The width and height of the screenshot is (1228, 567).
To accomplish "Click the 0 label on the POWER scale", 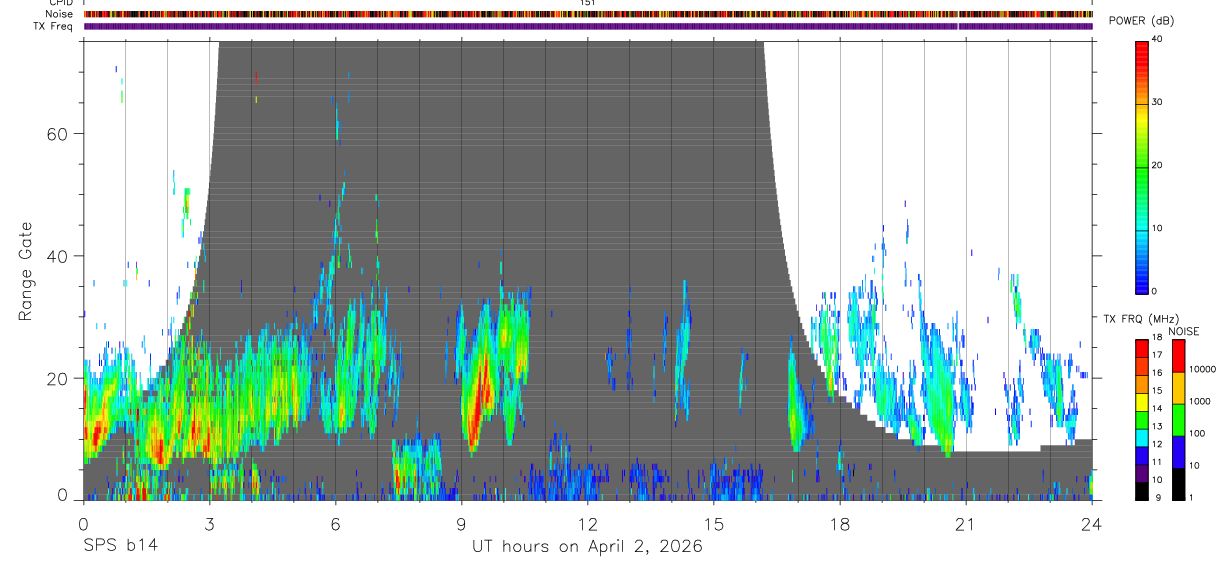I will tap(1153, 291).
